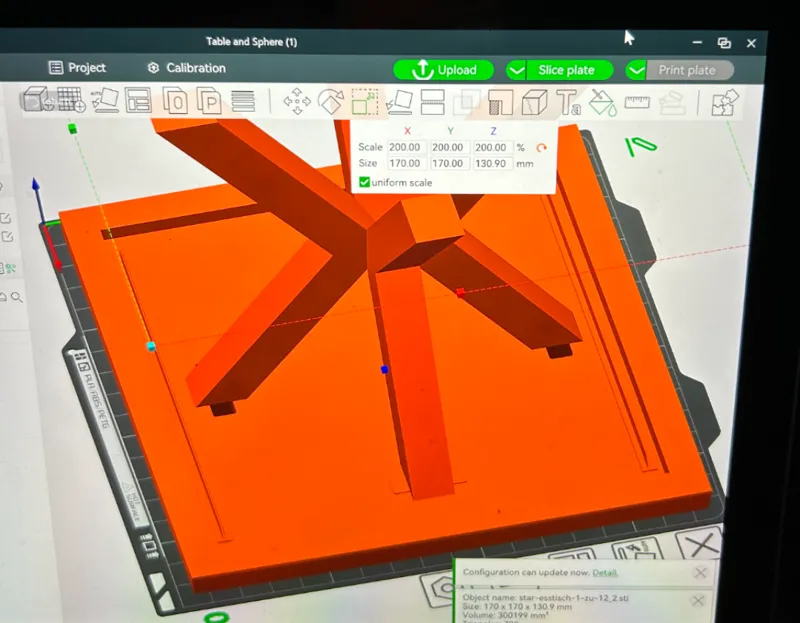Click the red X scale handle
800x623 pixels.
[x=461, y=292]
